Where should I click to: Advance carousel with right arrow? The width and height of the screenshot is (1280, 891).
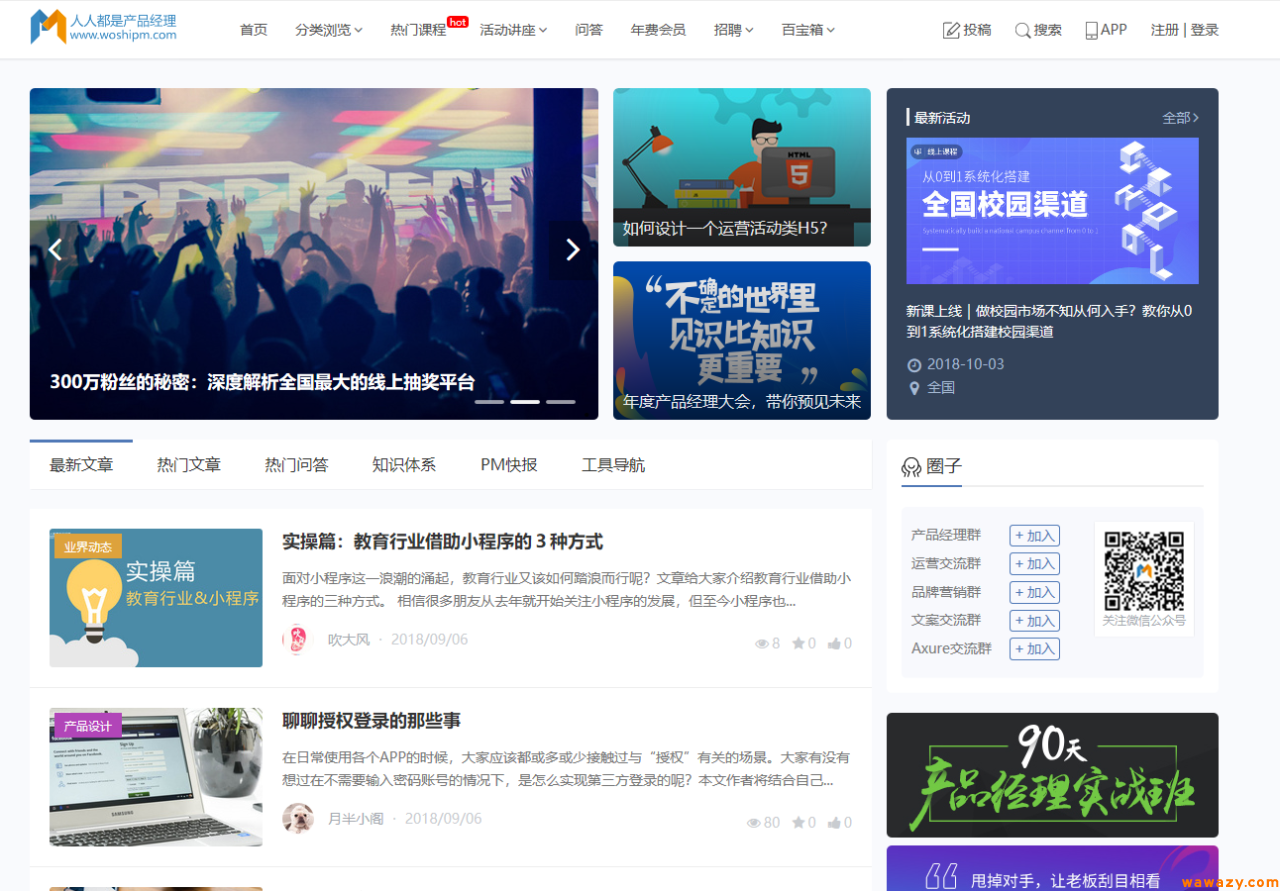pyautogui.click(x=571, y=250)
